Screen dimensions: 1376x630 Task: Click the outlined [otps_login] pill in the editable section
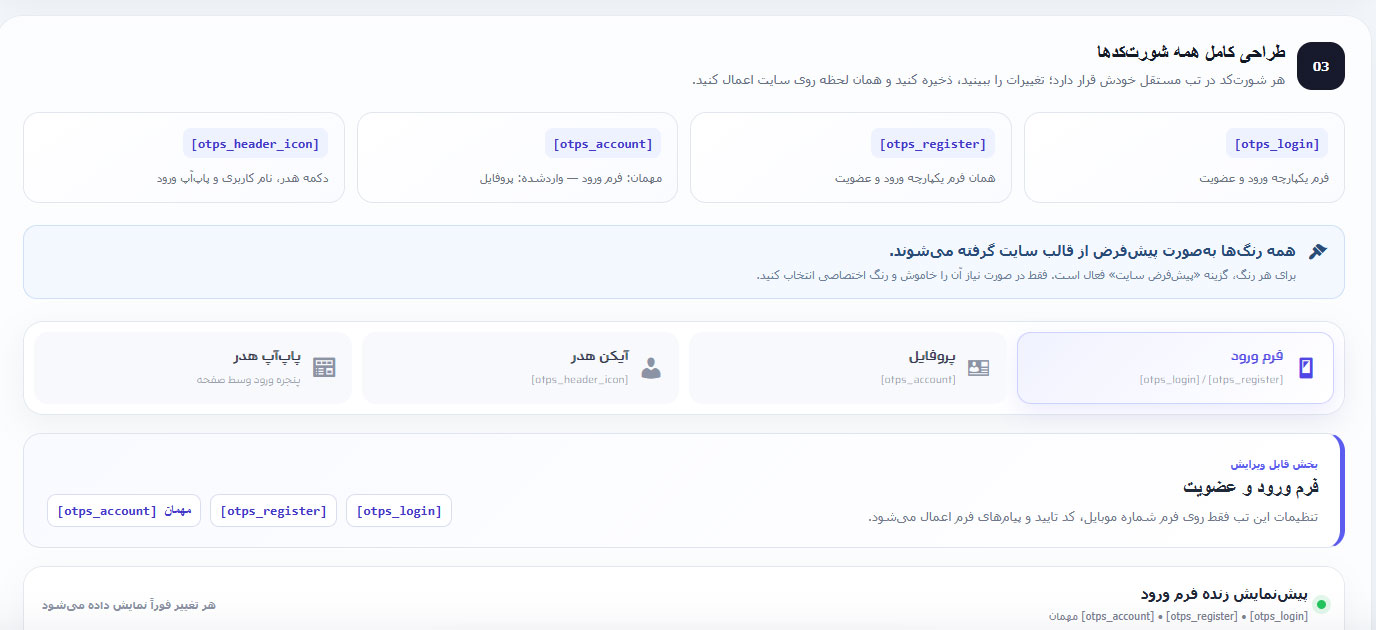tap(399, 511)
